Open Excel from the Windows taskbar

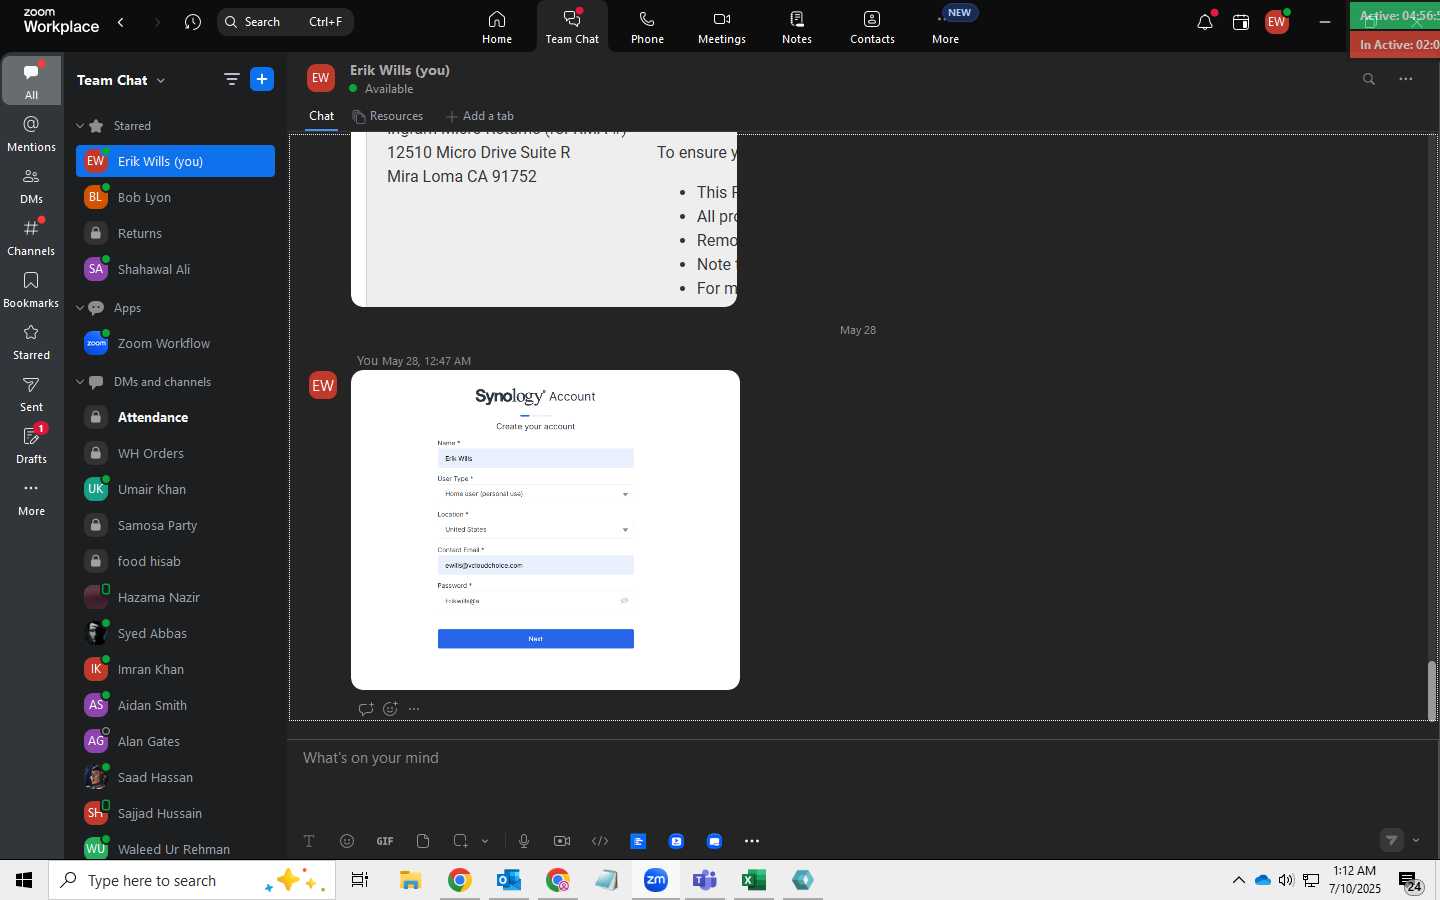click(x=753, y=880)
